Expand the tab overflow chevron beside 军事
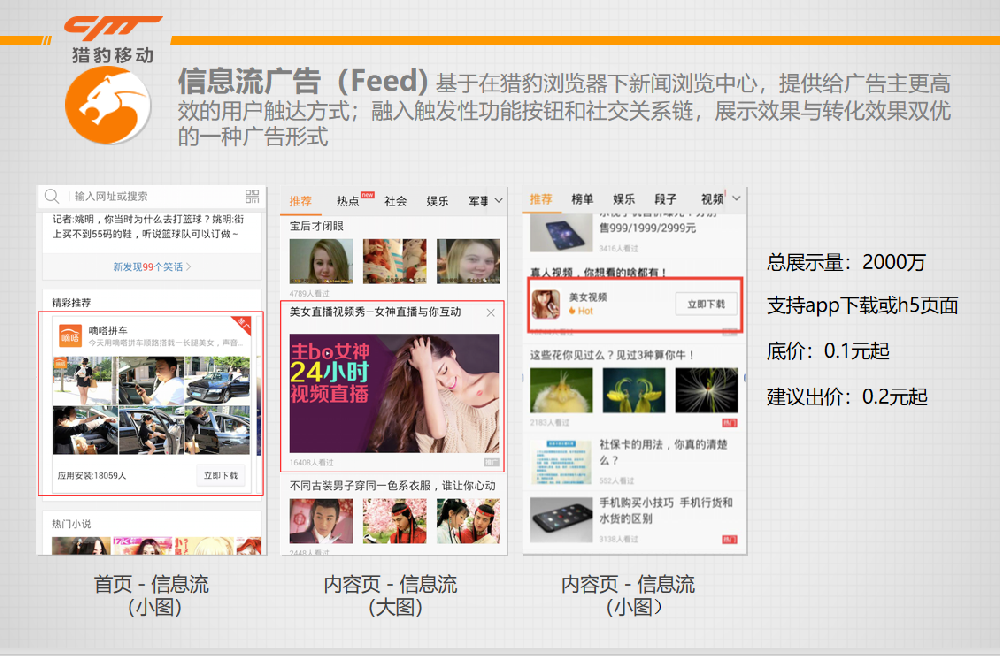1000x656 pixels. pyautogui.click(x=499, y=201)
